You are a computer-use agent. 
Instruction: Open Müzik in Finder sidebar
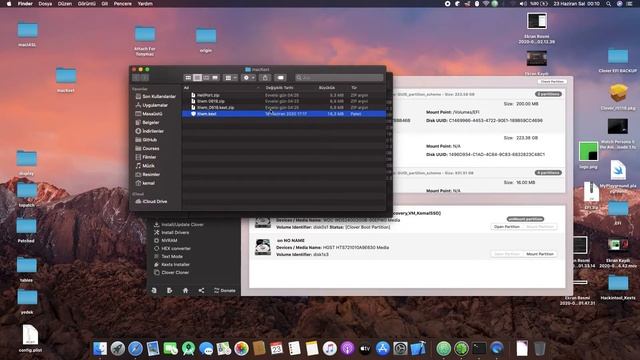(x=145, y=166)
